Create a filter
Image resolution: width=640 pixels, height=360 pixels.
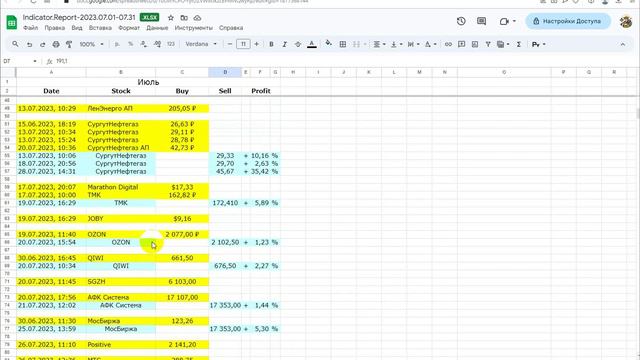tap(488, 44)
